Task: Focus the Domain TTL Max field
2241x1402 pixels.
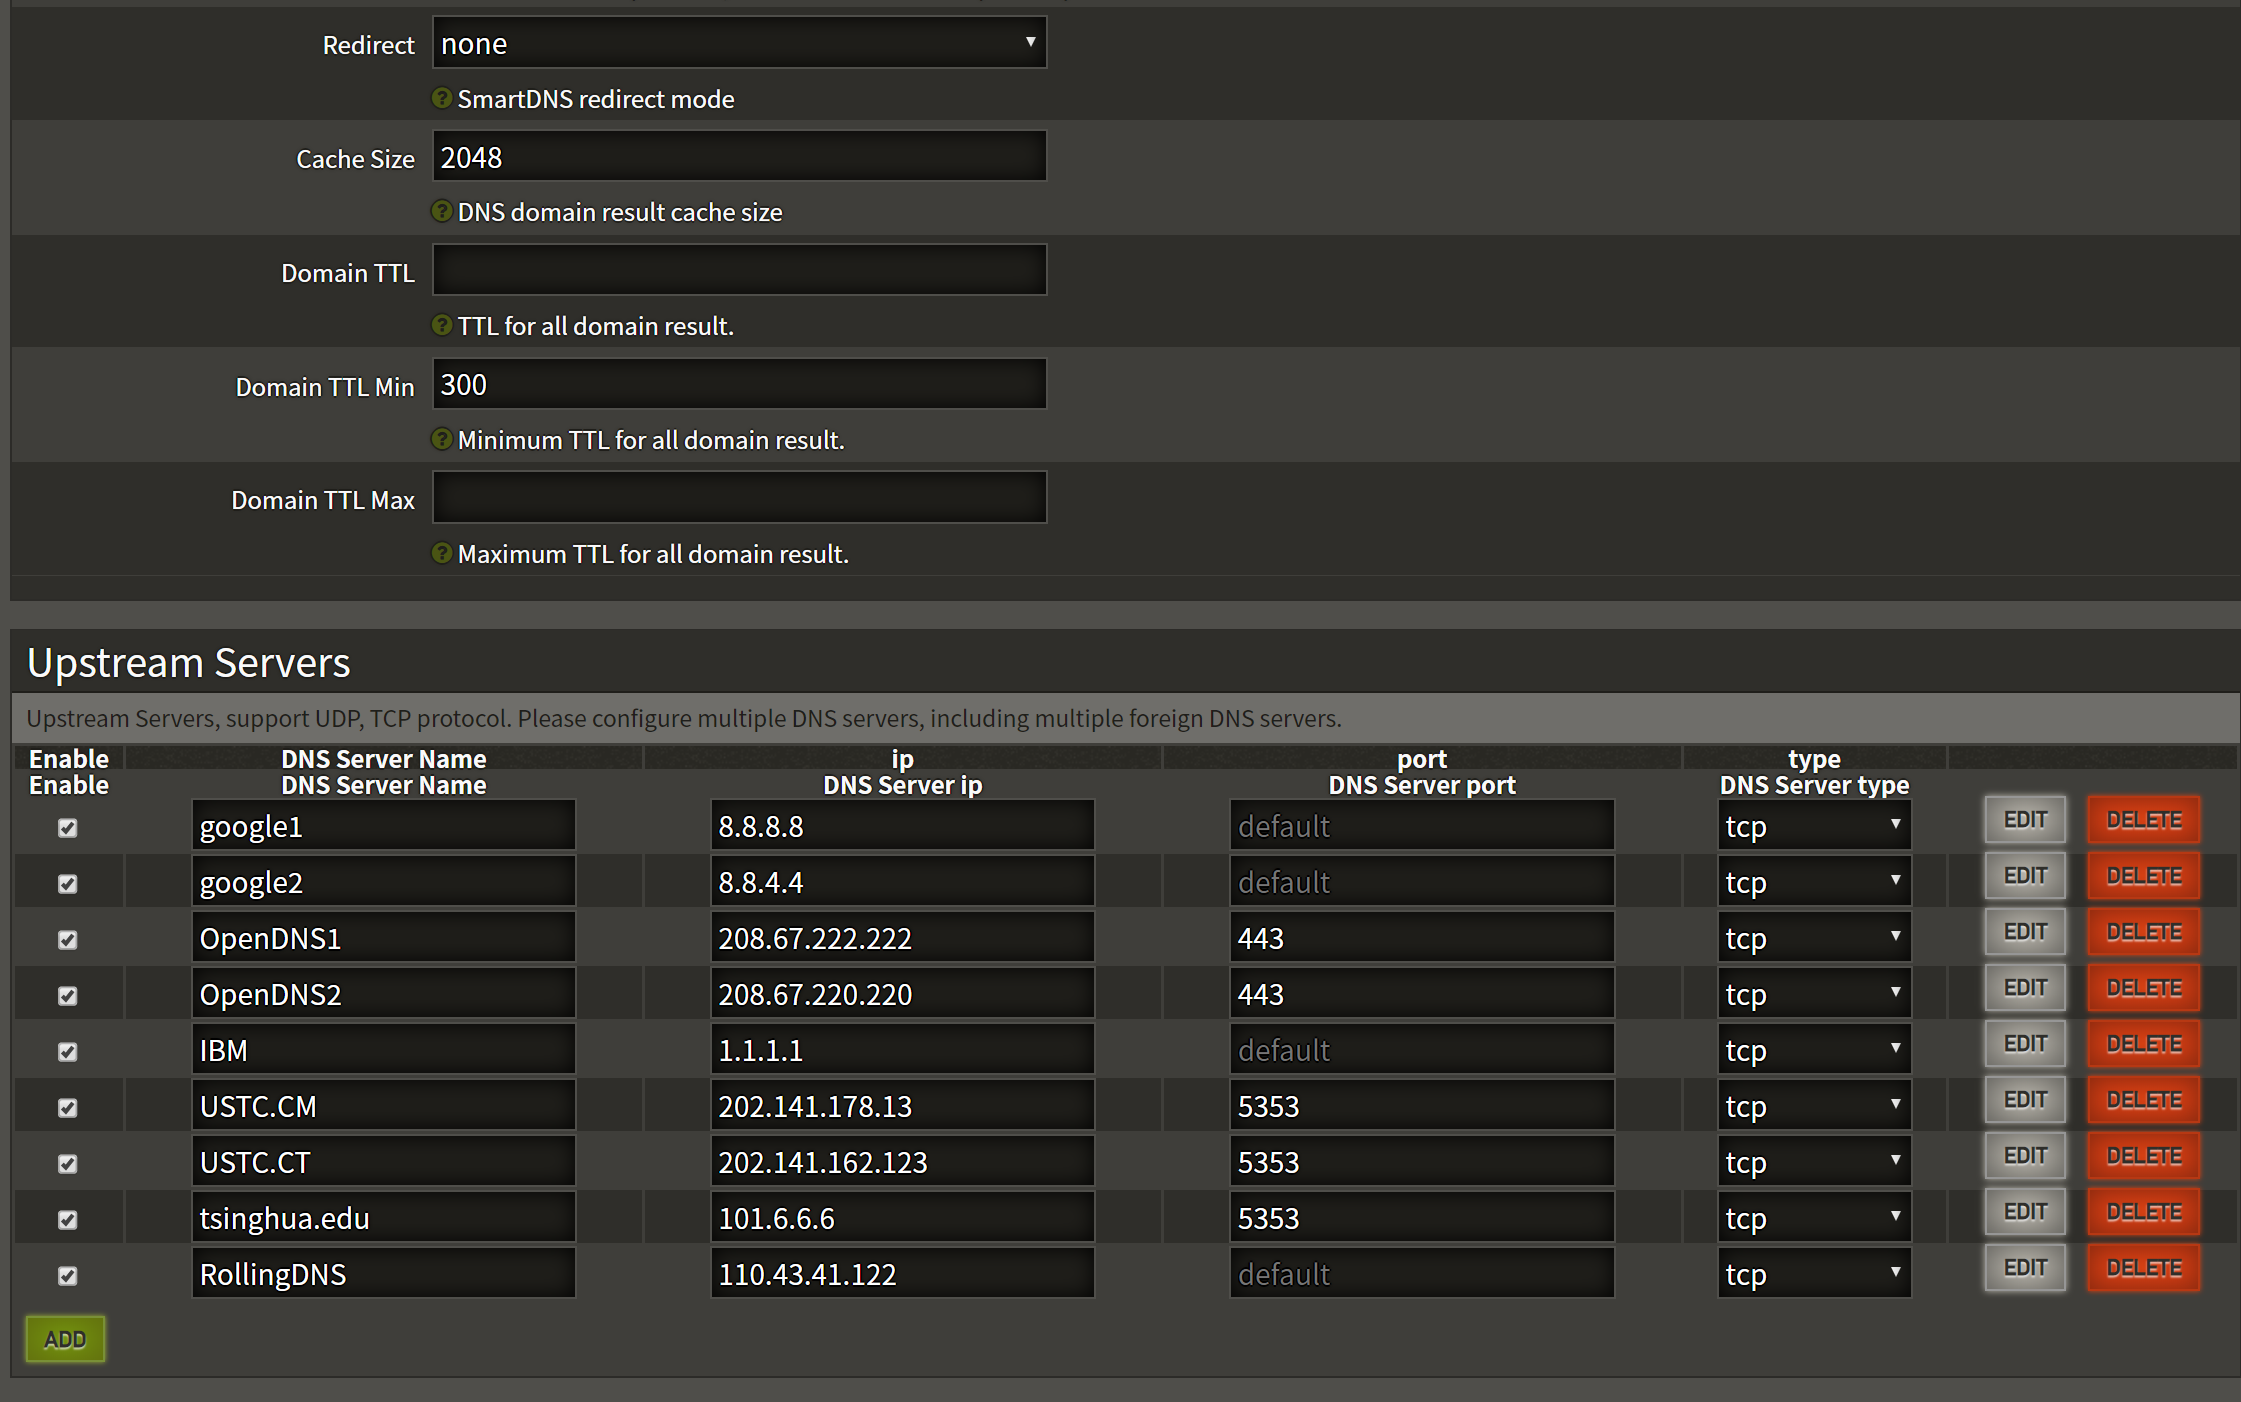Action: coord(739,498)
